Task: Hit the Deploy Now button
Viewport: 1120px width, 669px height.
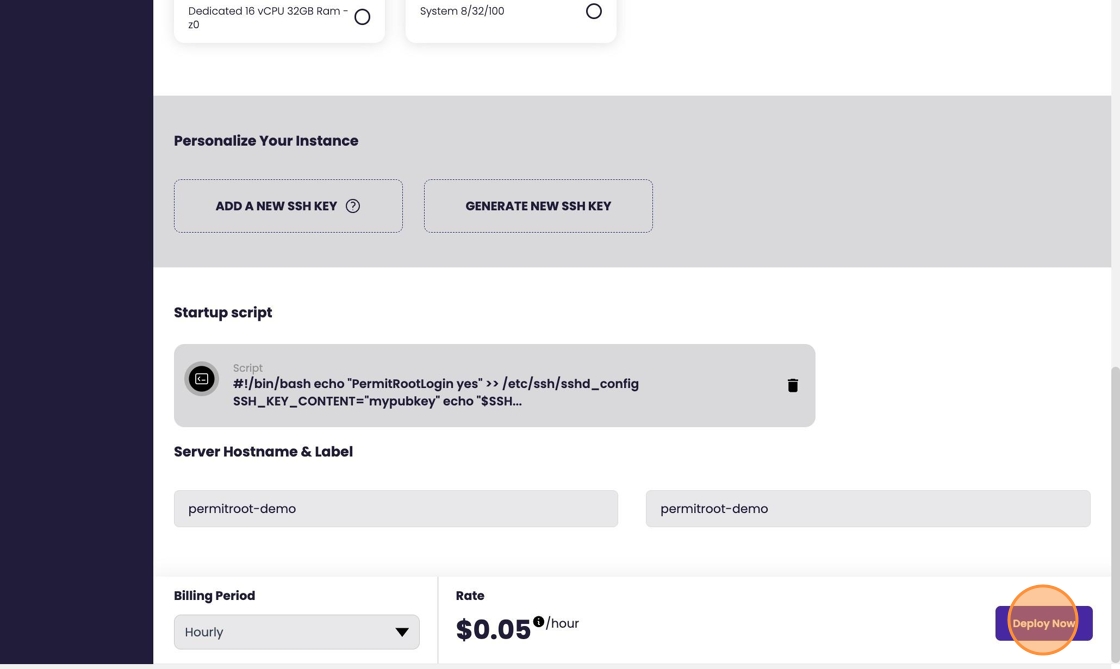Action: [x=1043, y=623]
